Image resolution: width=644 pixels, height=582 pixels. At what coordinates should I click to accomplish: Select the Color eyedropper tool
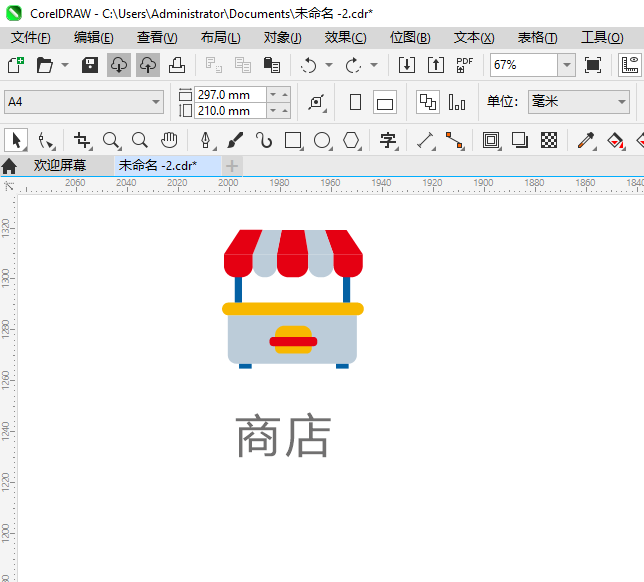tap(586, 140)
